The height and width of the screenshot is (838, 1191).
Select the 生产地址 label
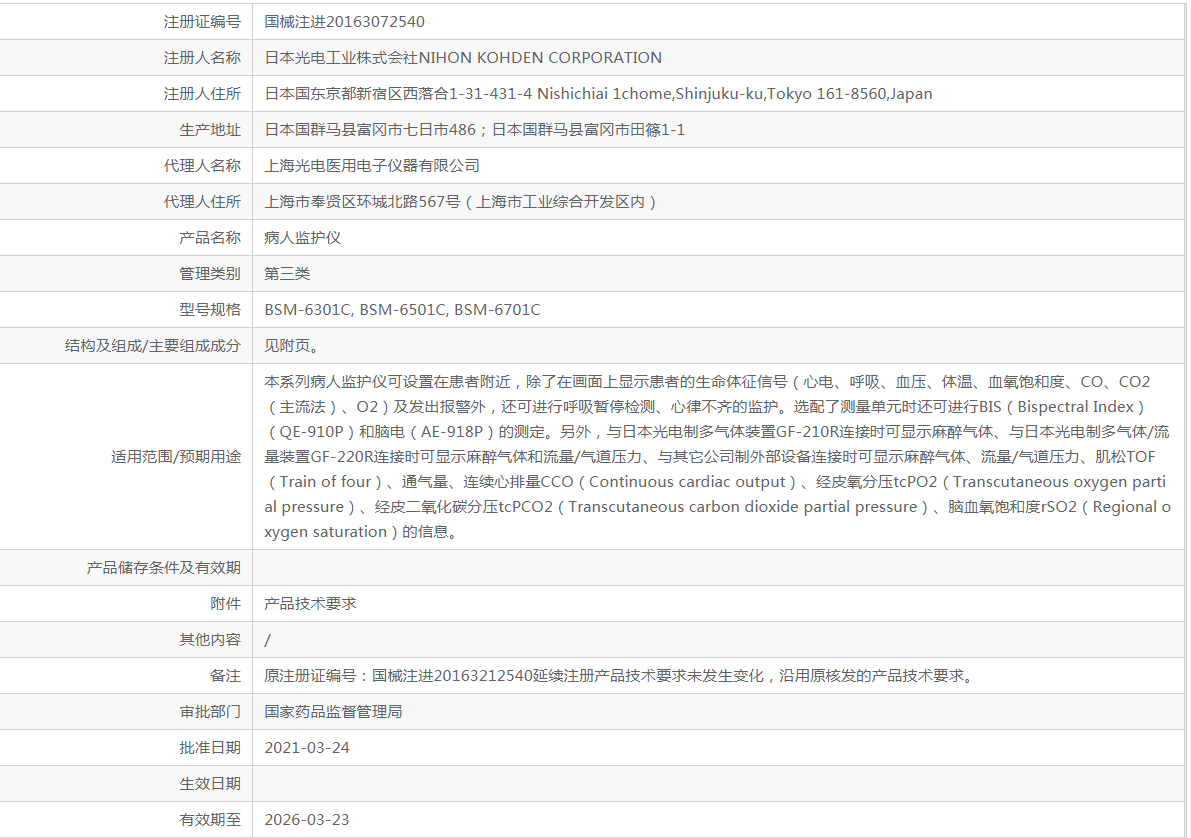coord(210,130)
